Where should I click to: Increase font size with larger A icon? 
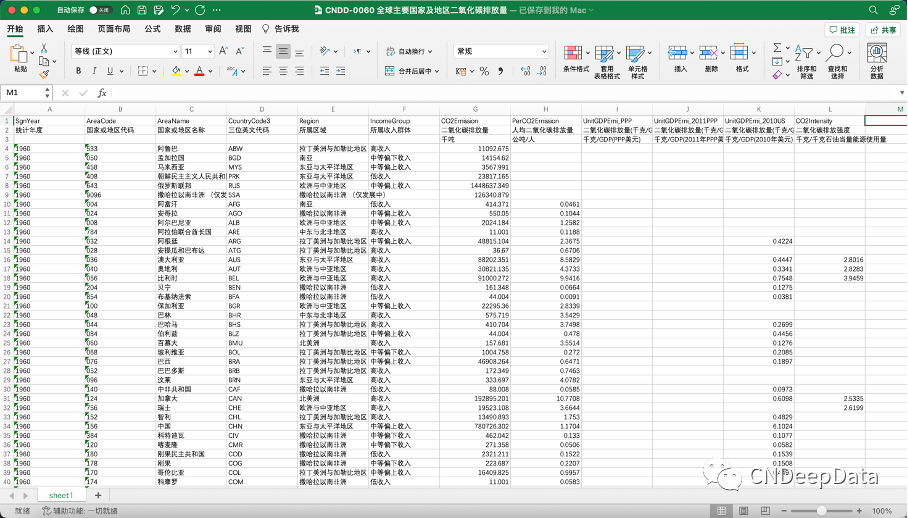pyautogui.click(x=224, y=52)
